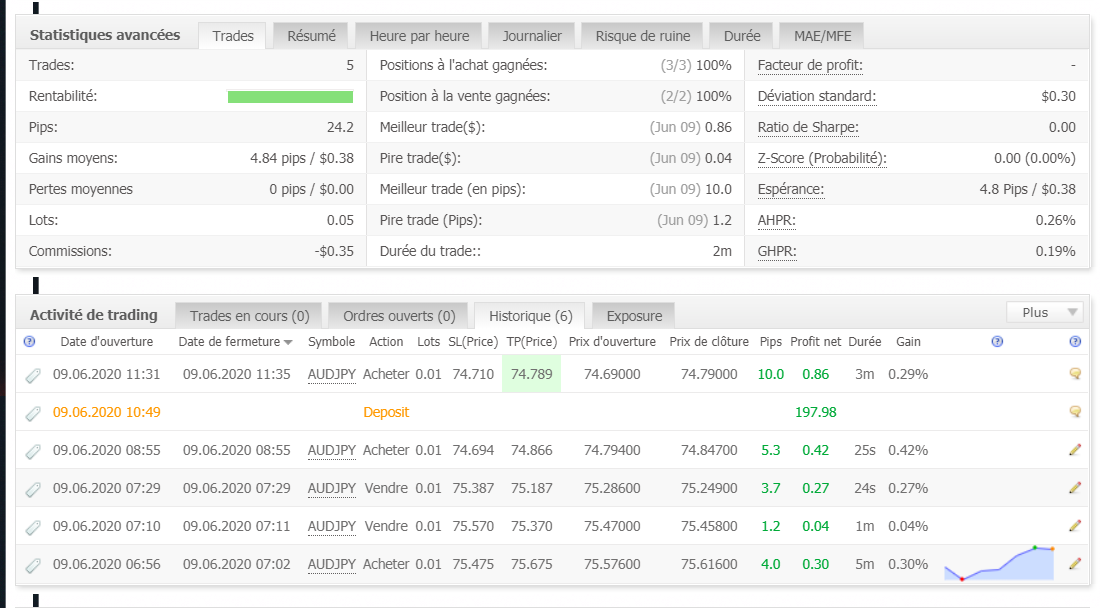
Task: Click the tag icon of the 07:29 trade
Action: click(33, 489)
